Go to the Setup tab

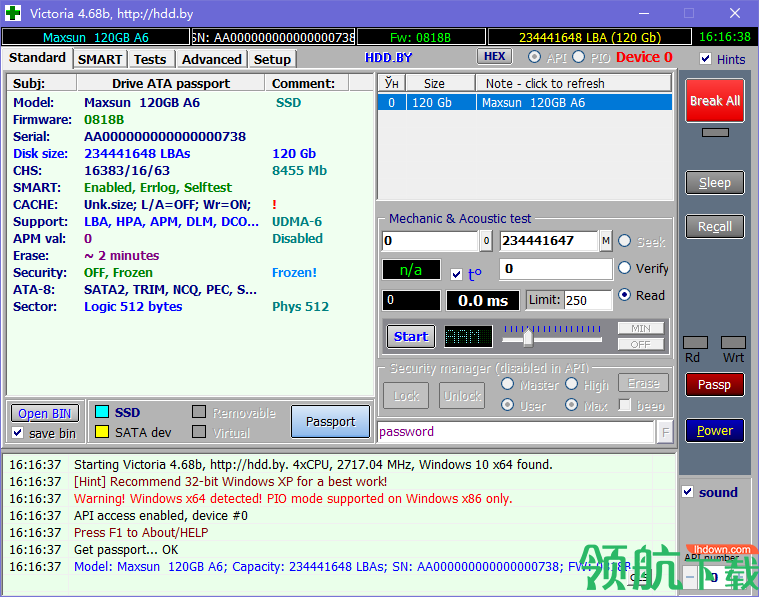point(272,60)
